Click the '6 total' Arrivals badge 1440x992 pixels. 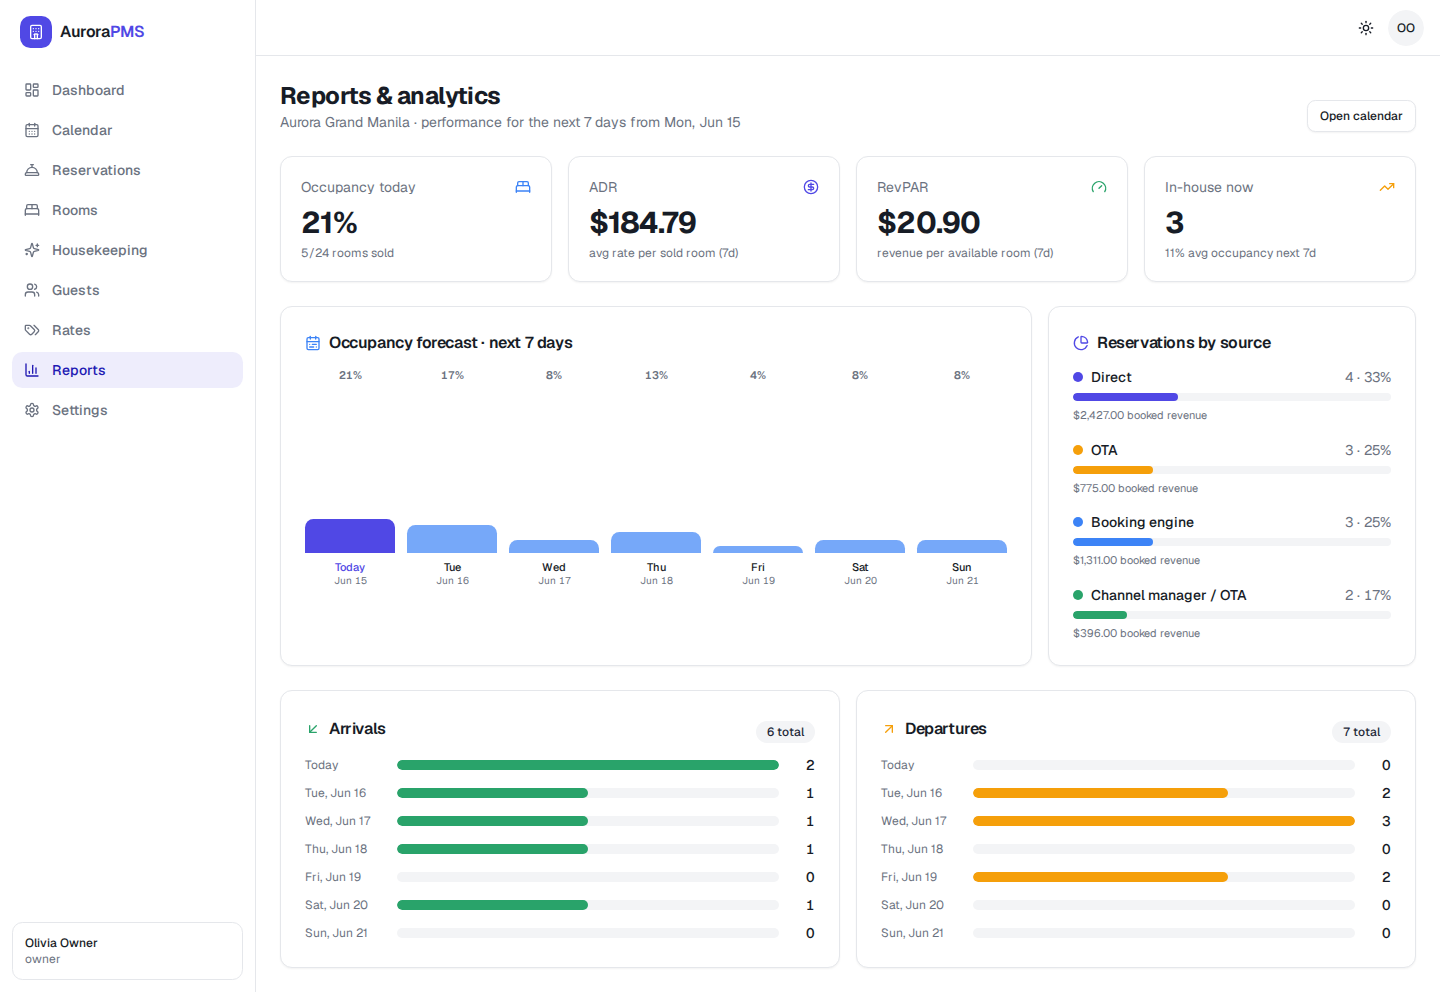(x=786, y=732)
